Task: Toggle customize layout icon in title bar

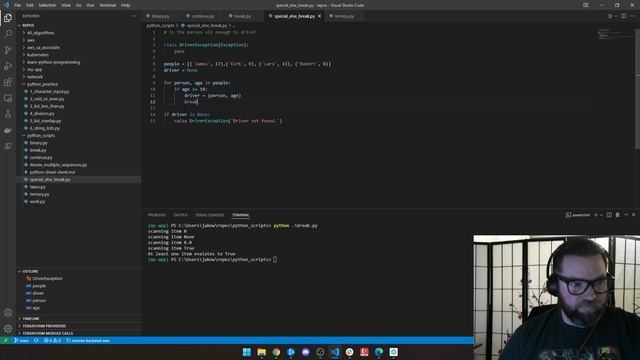Action: (x=586, y=5)
